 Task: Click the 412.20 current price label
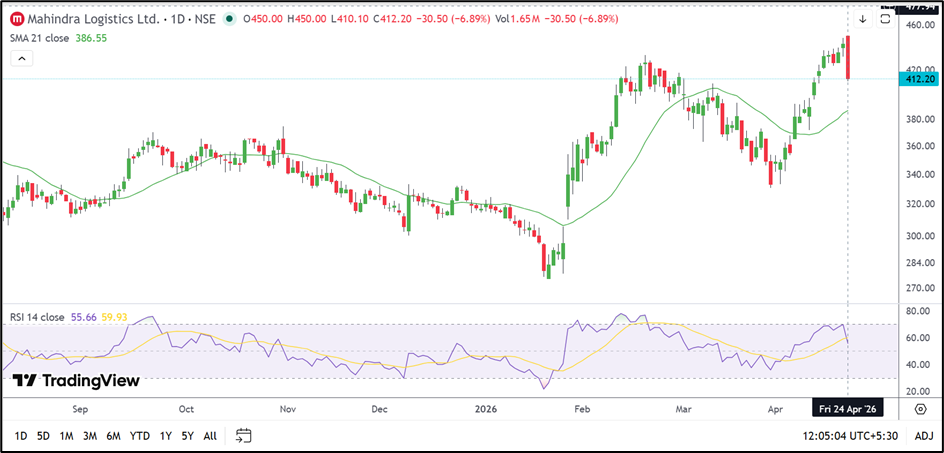(918, 79)
